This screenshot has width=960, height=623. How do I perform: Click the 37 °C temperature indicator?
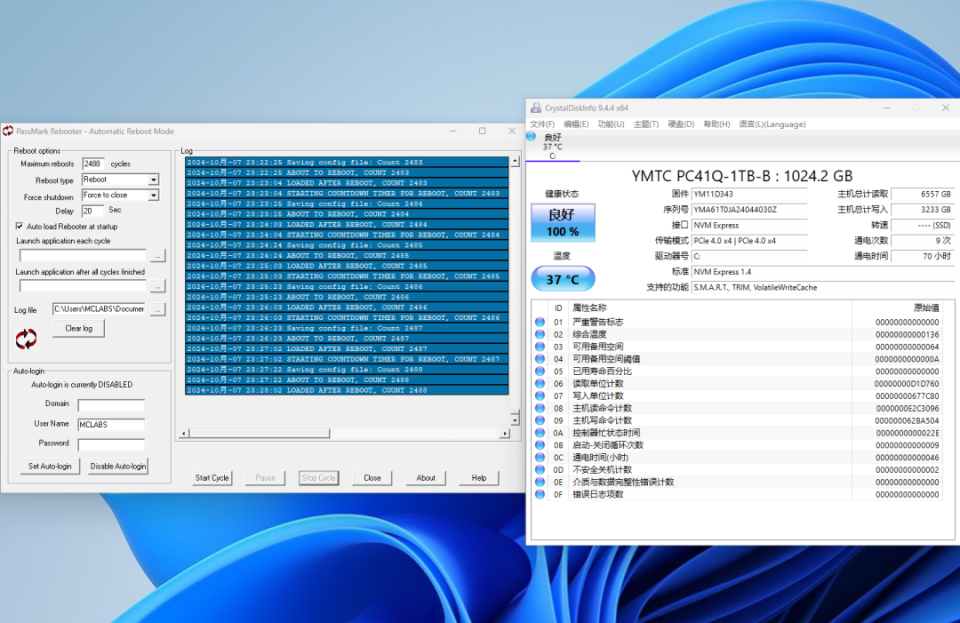pos(562,280)
